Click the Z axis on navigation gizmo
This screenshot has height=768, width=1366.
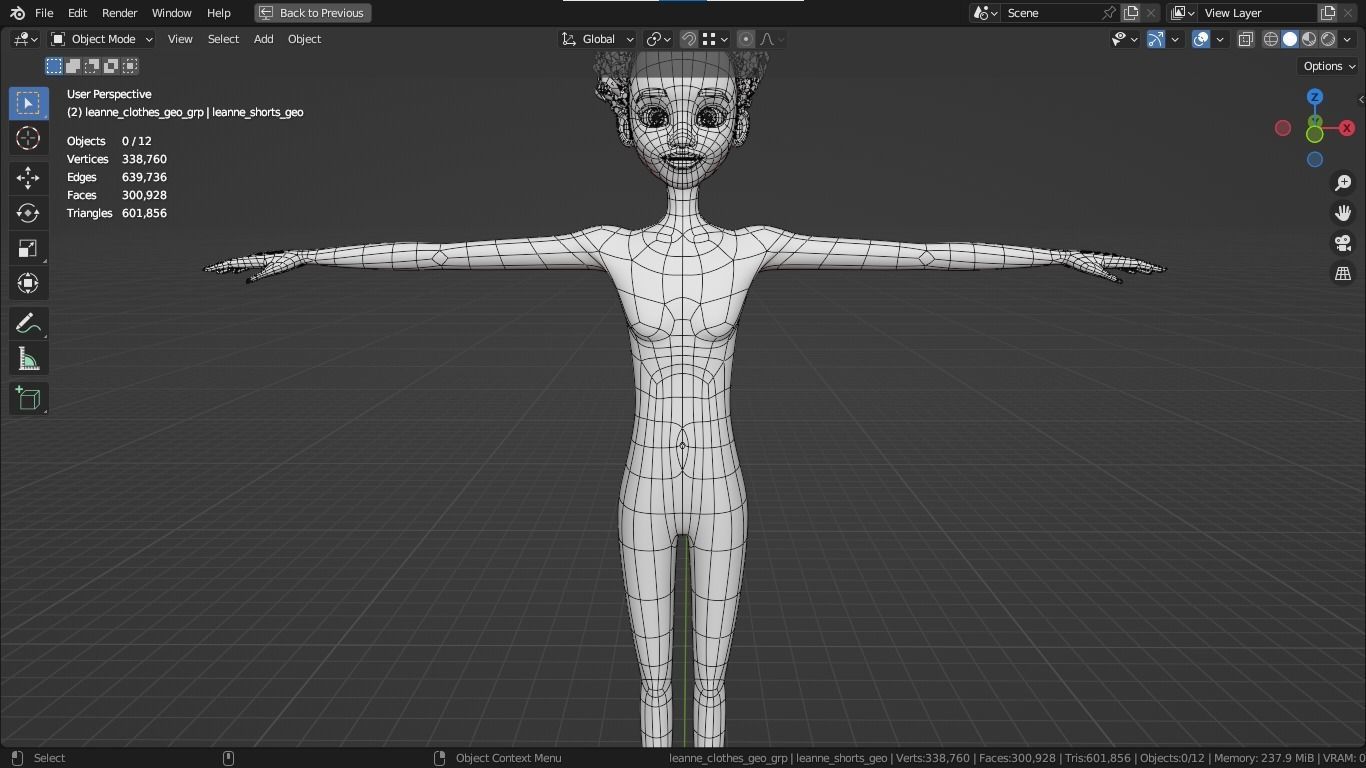click(x=1315, y=97)
